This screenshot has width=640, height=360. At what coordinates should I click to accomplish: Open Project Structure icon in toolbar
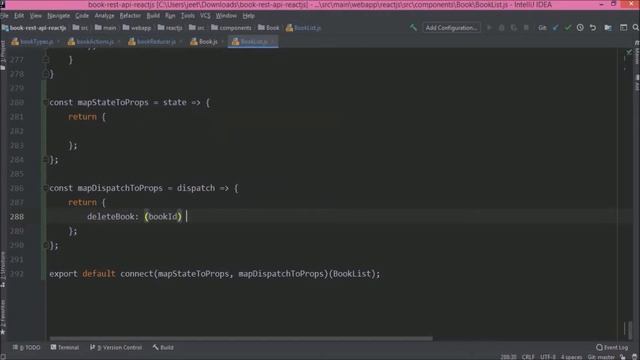608,28
